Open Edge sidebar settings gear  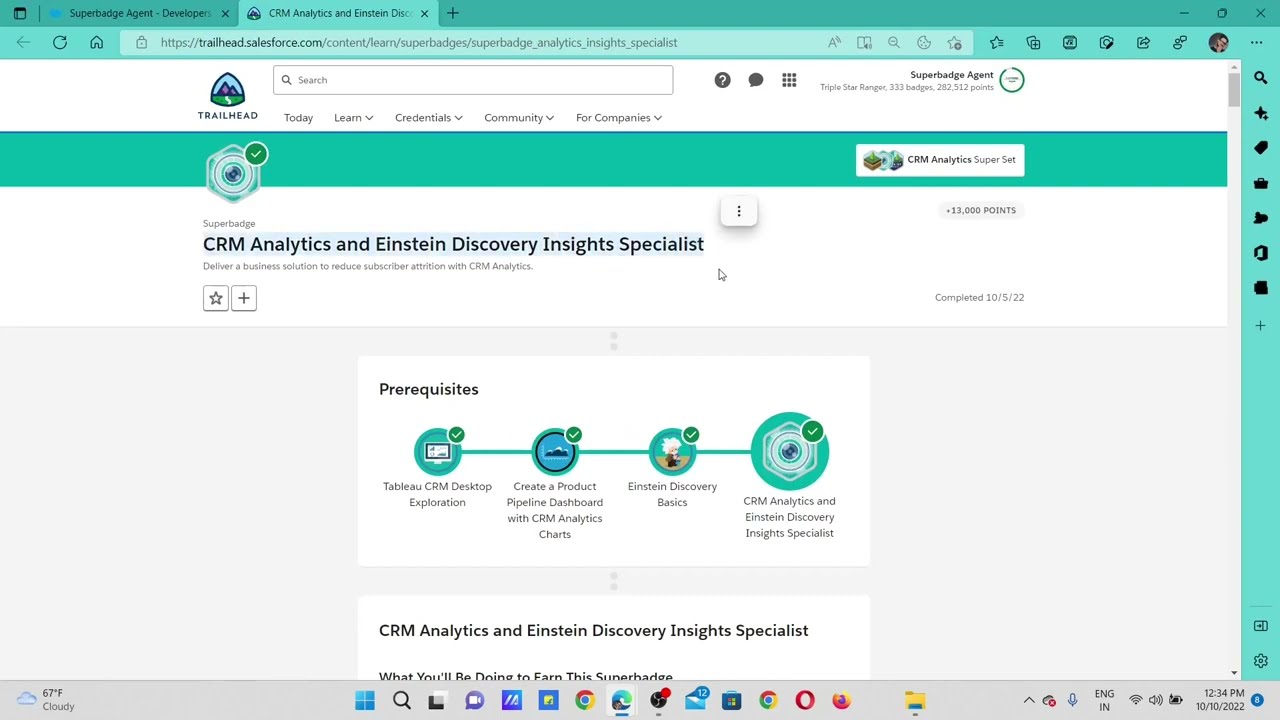tap(1261, 661)
